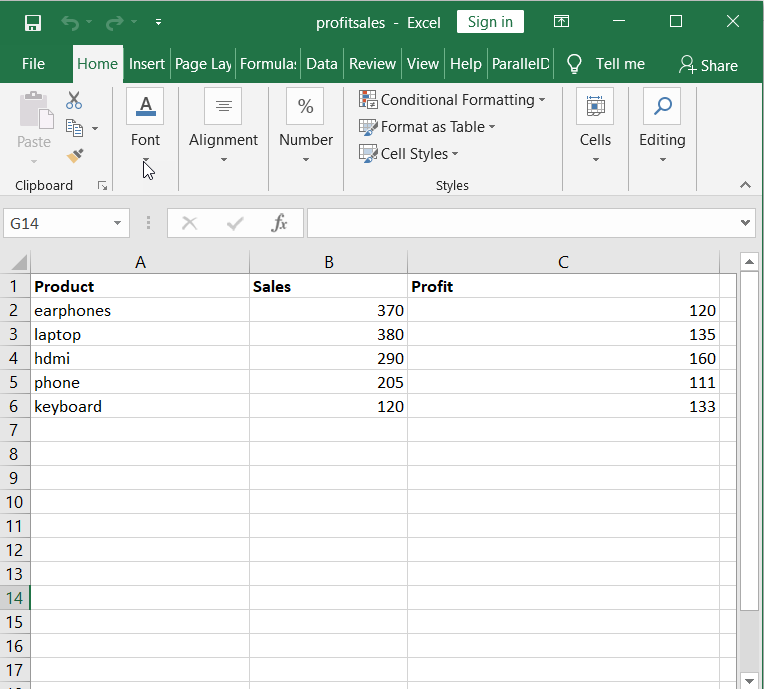Click the Share button
Image resolution: width=764 pixels, height=689 pixels.
(708, 65)
